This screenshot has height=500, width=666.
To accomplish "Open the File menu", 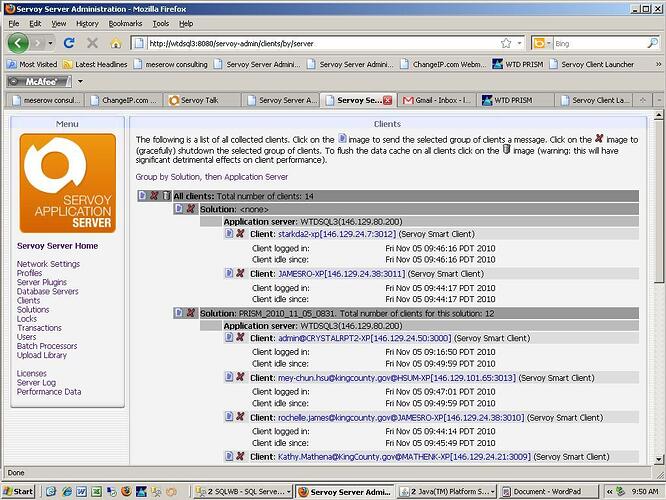I will [14, 23].
